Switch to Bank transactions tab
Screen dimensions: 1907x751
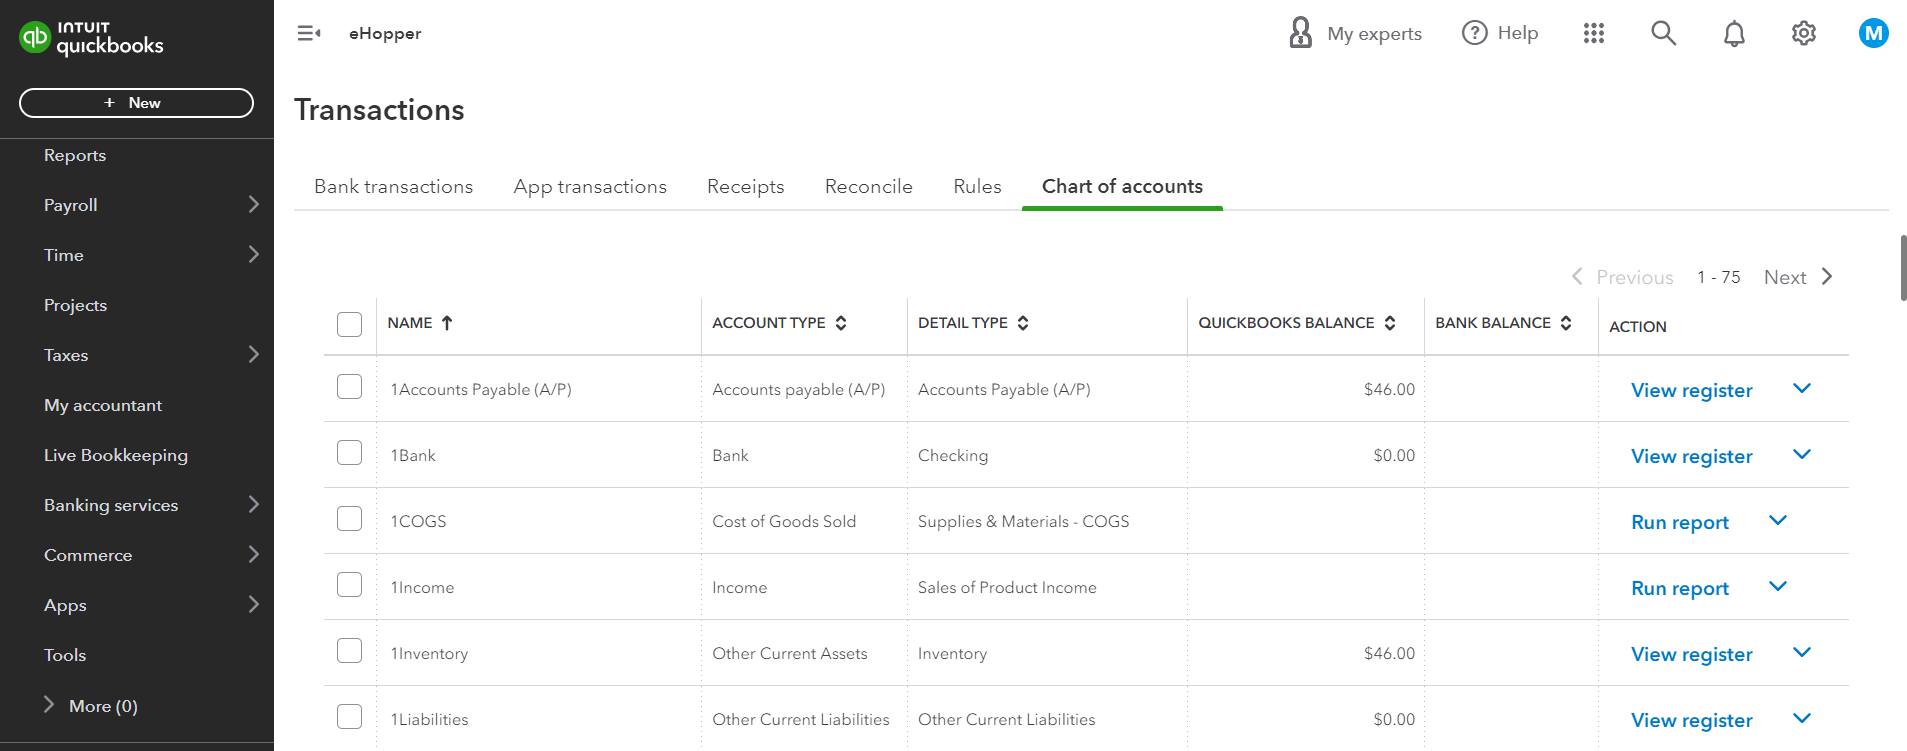tap(393, 186)
